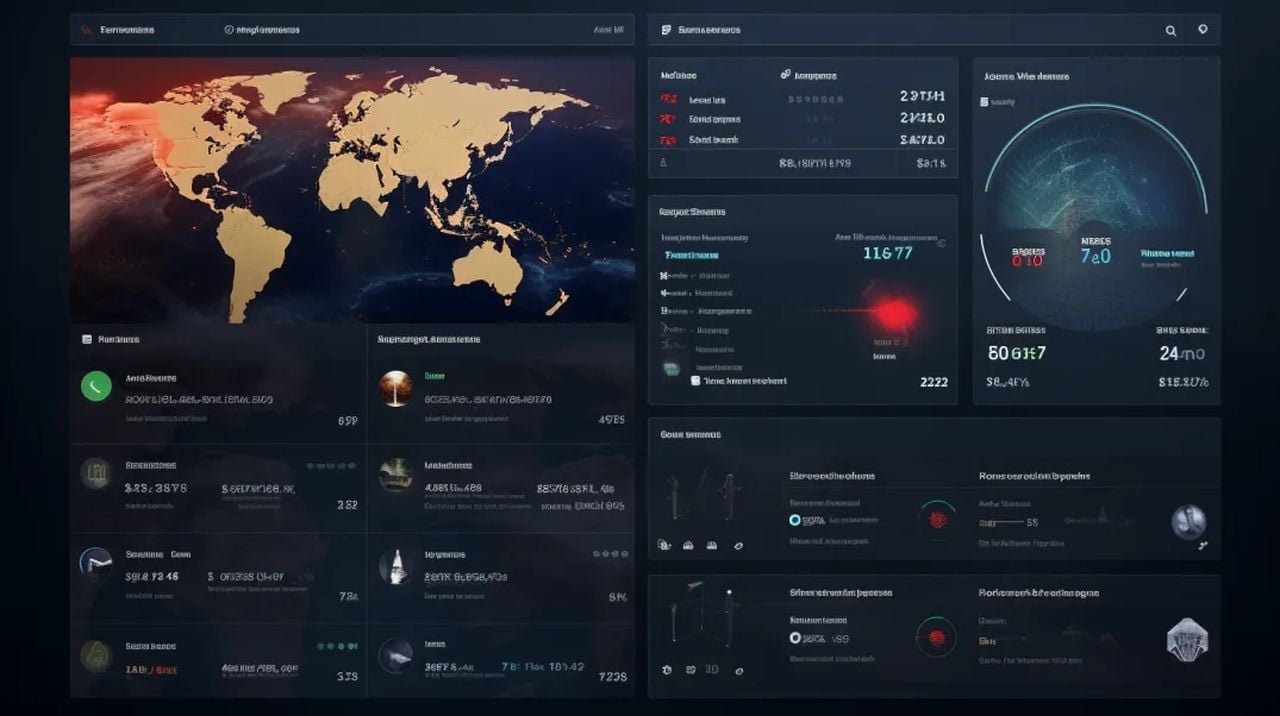Click the round planet avatar icon
Screen dimensions: 1280x716
pyautogui.click(x=1188, y=521)
